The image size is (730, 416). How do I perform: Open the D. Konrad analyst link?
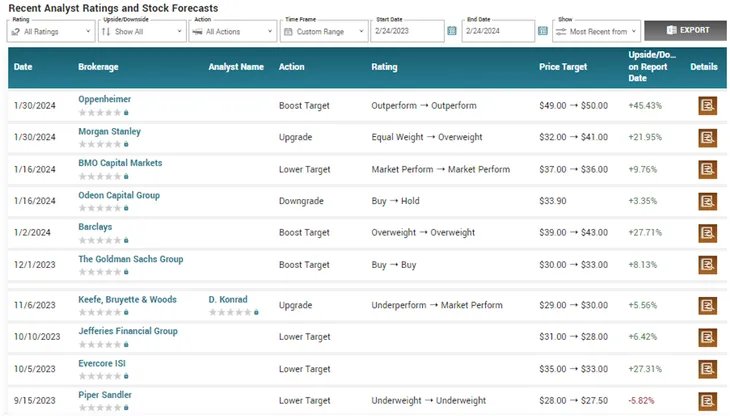[228, 299]
